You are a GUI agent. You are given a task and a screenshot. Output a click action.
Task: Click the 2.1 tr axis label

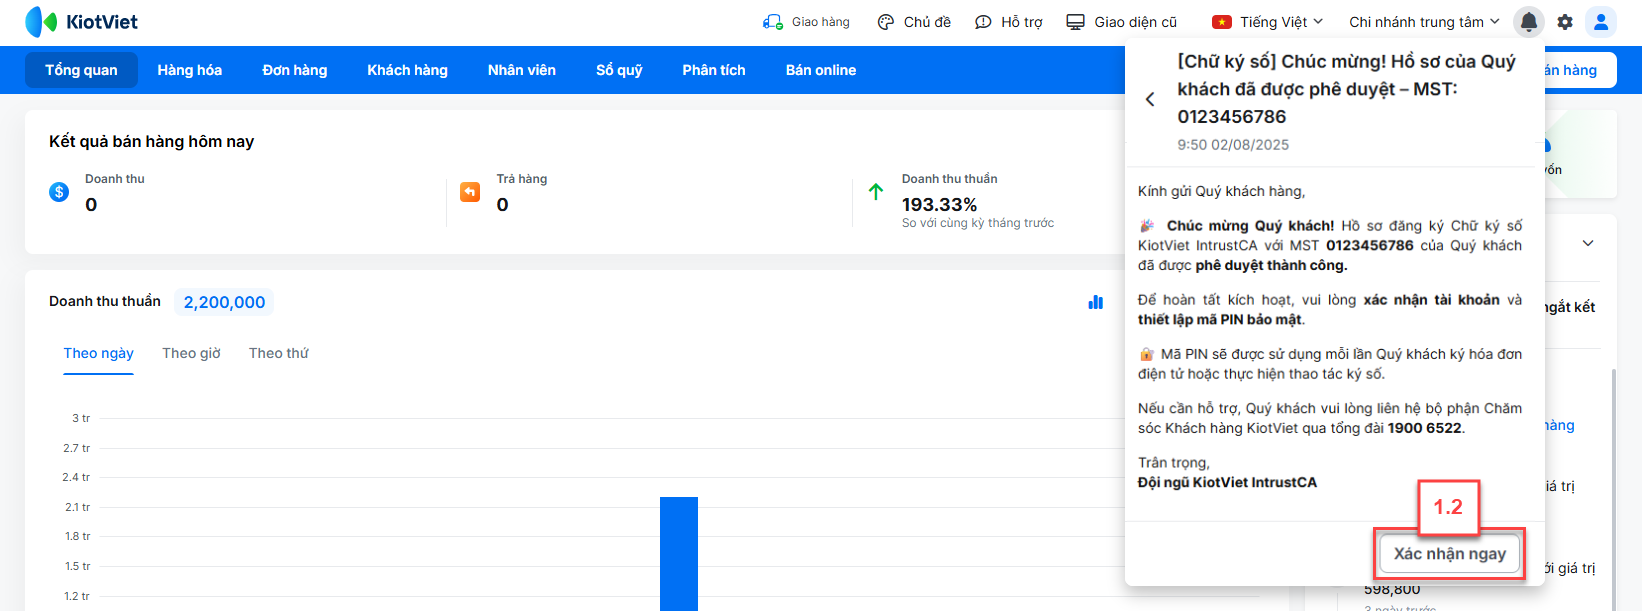(77, 507)
